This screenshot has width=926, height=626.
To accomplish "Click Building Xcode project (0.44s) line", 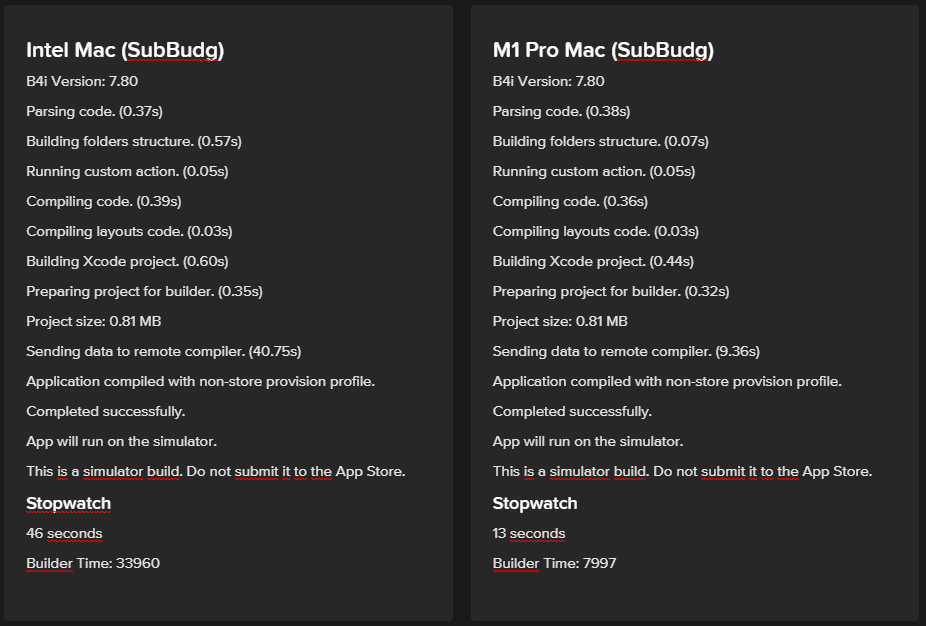I will point(593,261).
